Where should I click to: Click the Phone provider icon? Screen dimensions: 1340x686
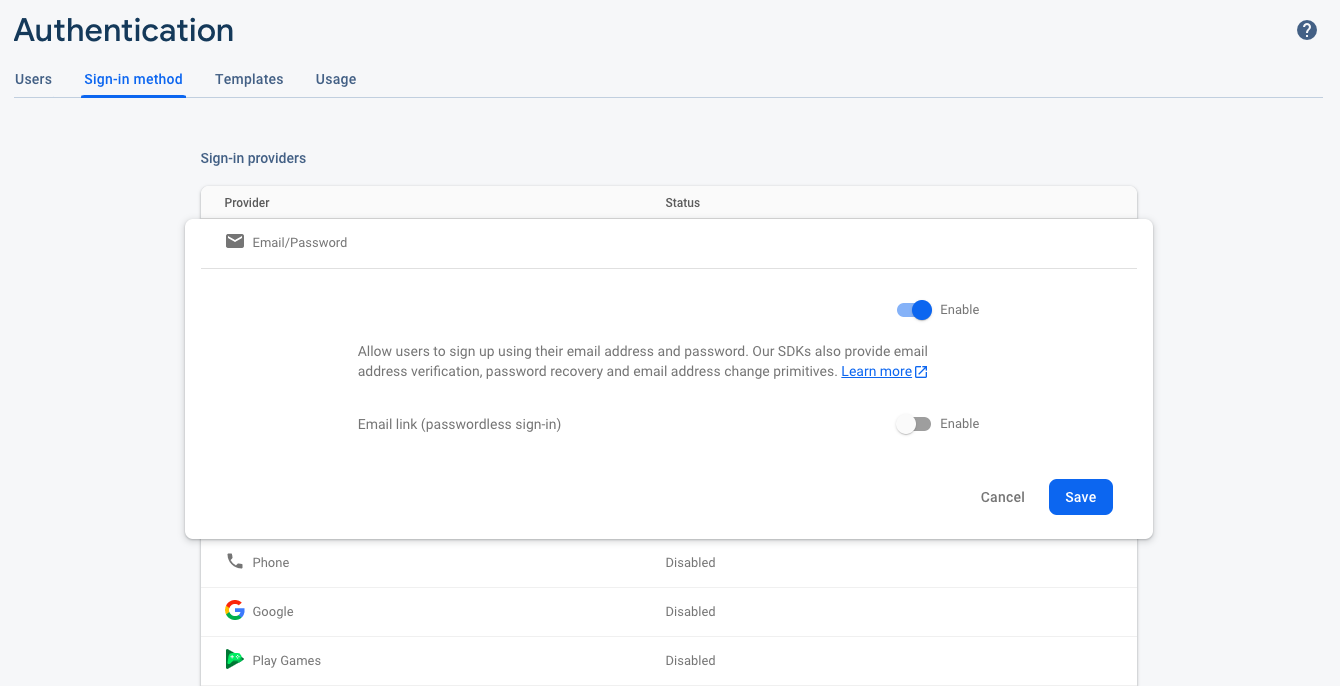tap(235, 561)
